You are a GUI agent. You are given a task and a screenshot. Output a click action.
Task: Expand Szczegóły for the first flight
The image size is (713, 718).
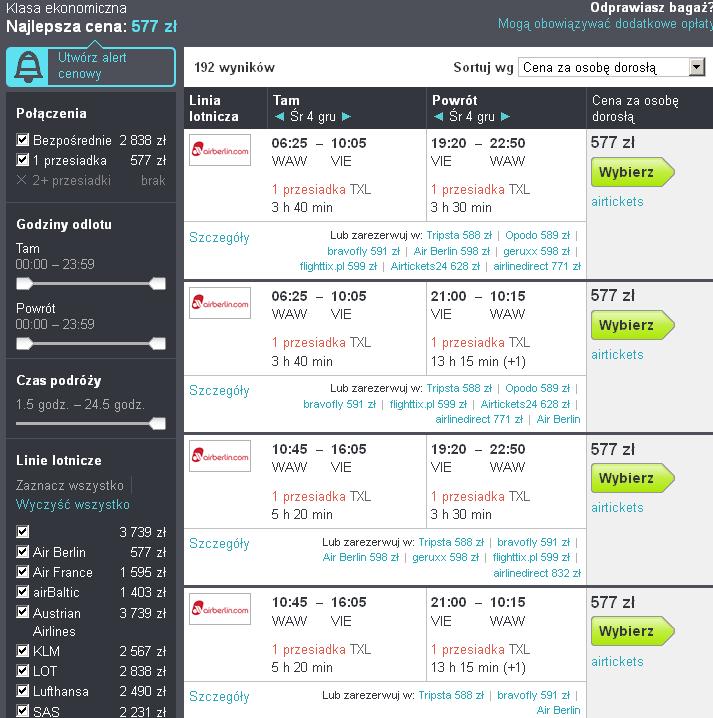(219, 238)
